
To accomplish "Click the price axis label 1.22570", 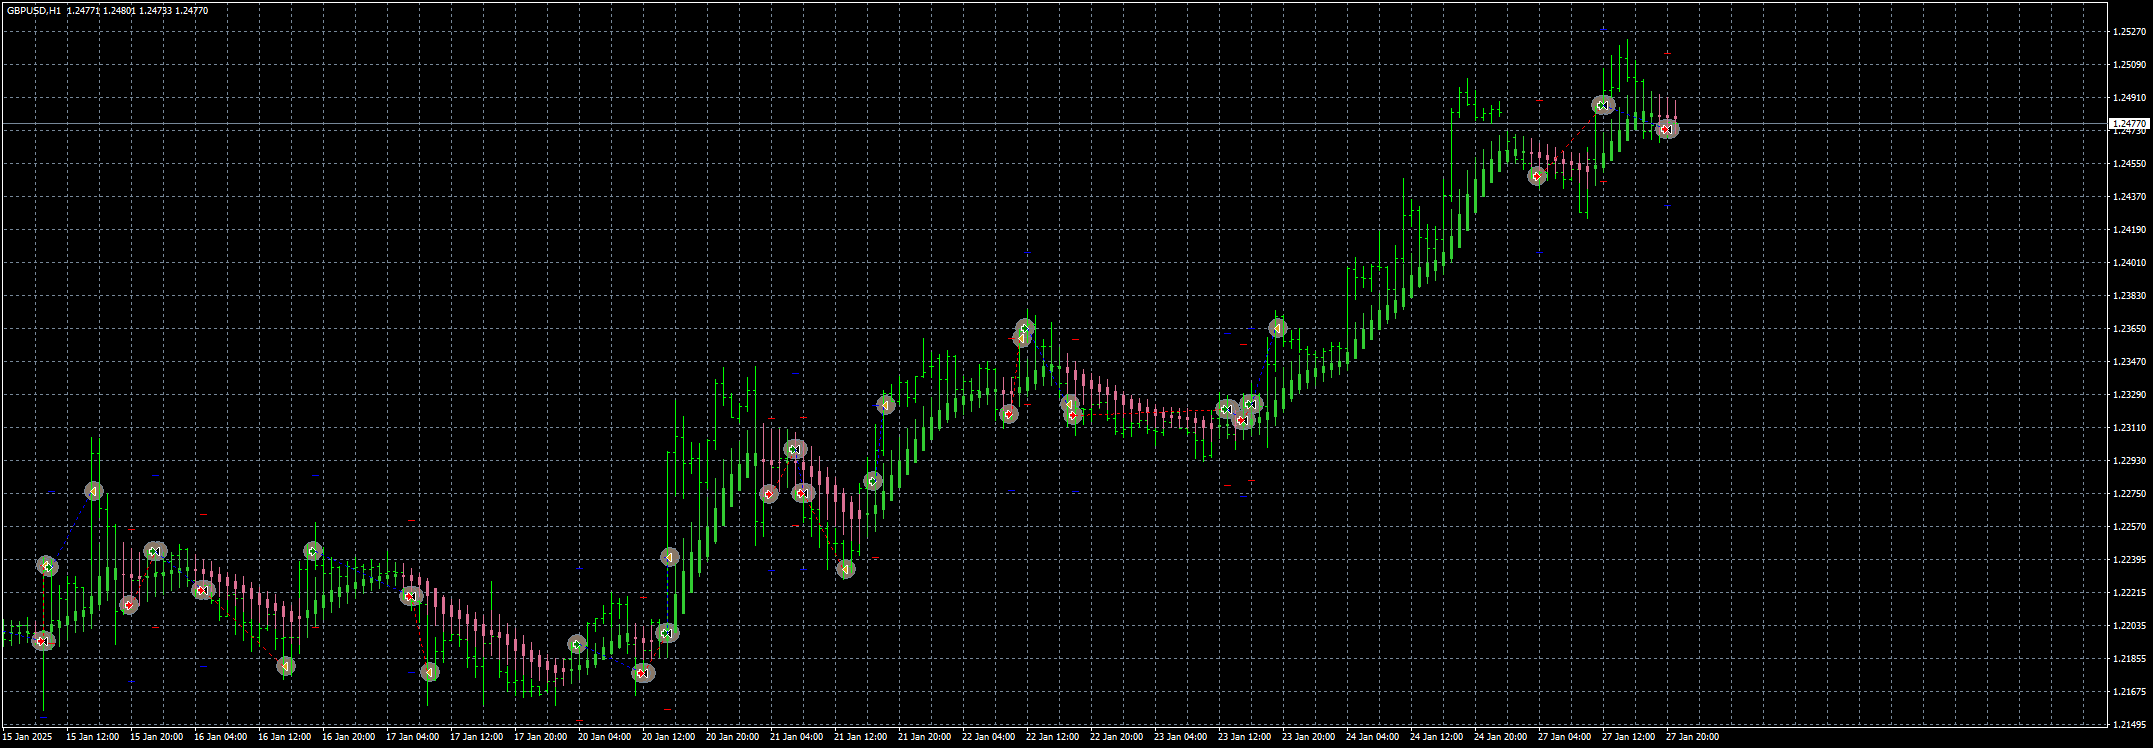I will tap(2129, 527).
